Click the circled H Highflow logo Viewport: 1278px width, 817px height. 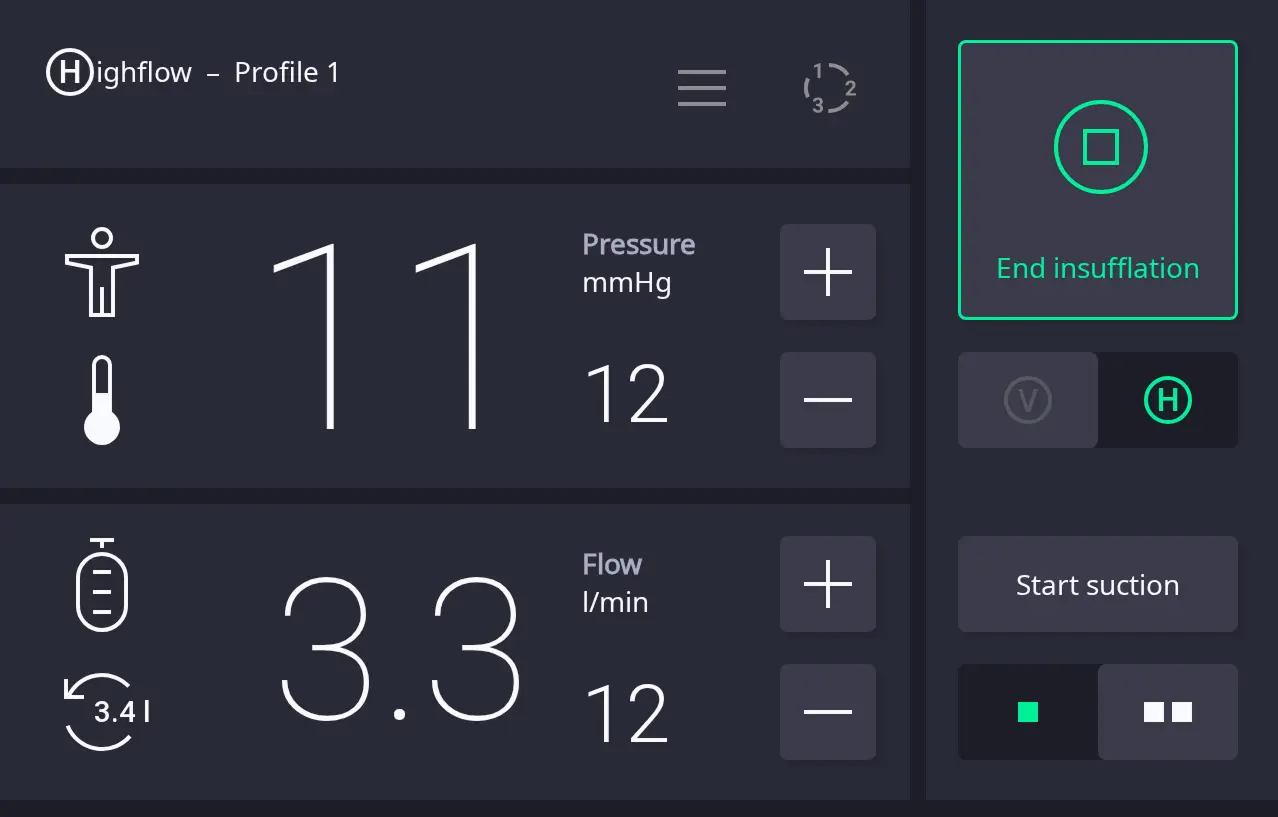70,72
